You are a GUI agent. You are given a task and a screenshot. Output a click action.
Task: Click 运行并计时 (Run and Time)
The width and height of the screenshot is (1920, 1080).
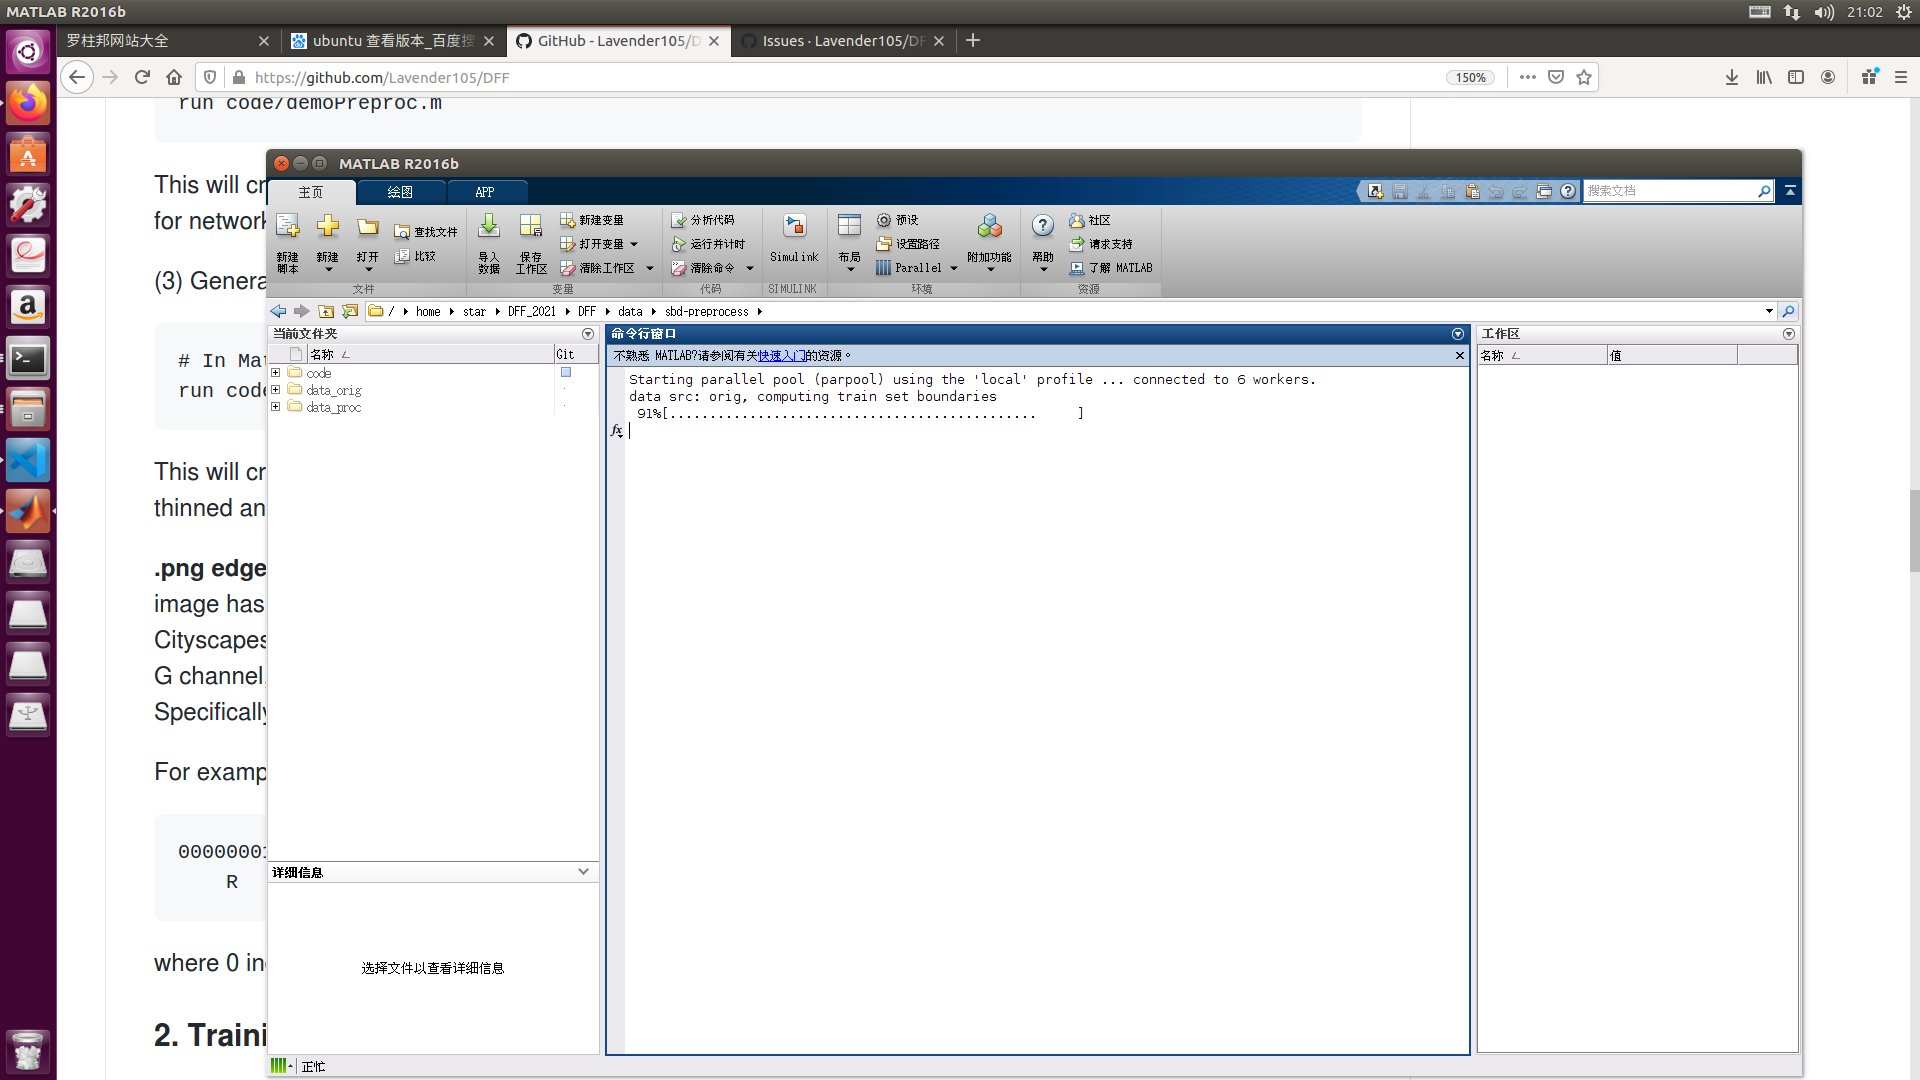pyautogui.click(x=708, y=244)
